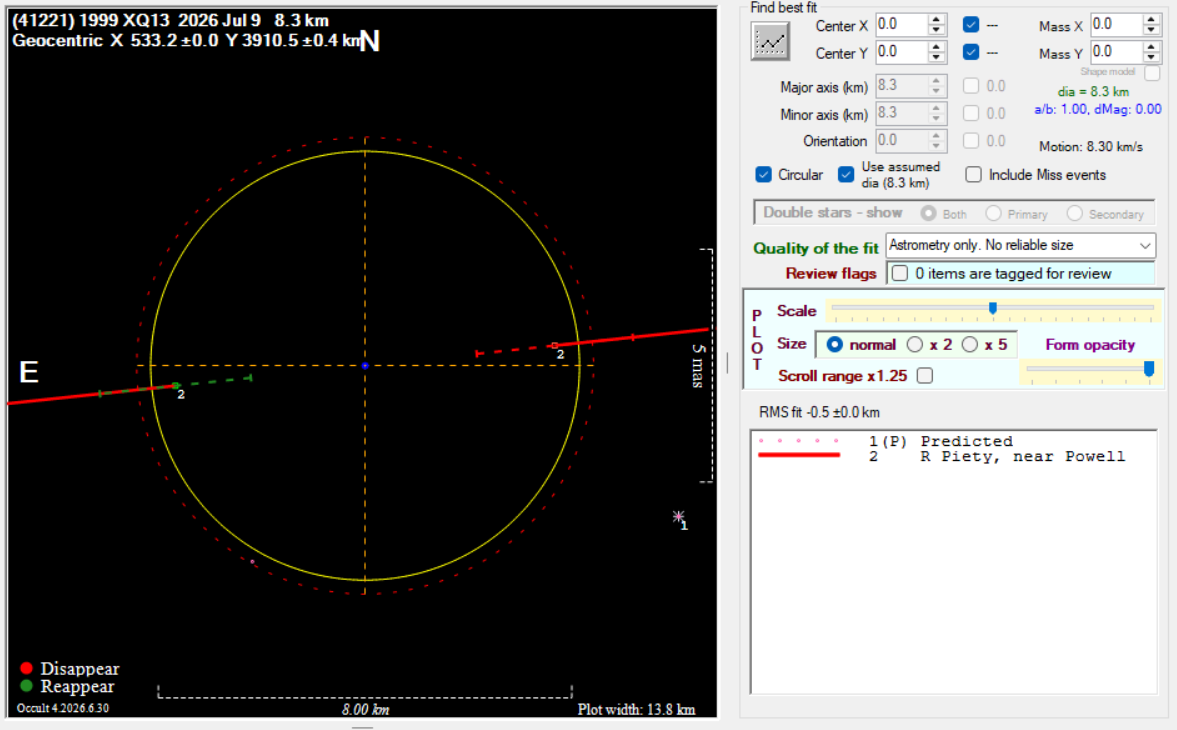The image size is (1177, 730).
Task: Select the x 5 plot Size option
Action: pos(970,344)
